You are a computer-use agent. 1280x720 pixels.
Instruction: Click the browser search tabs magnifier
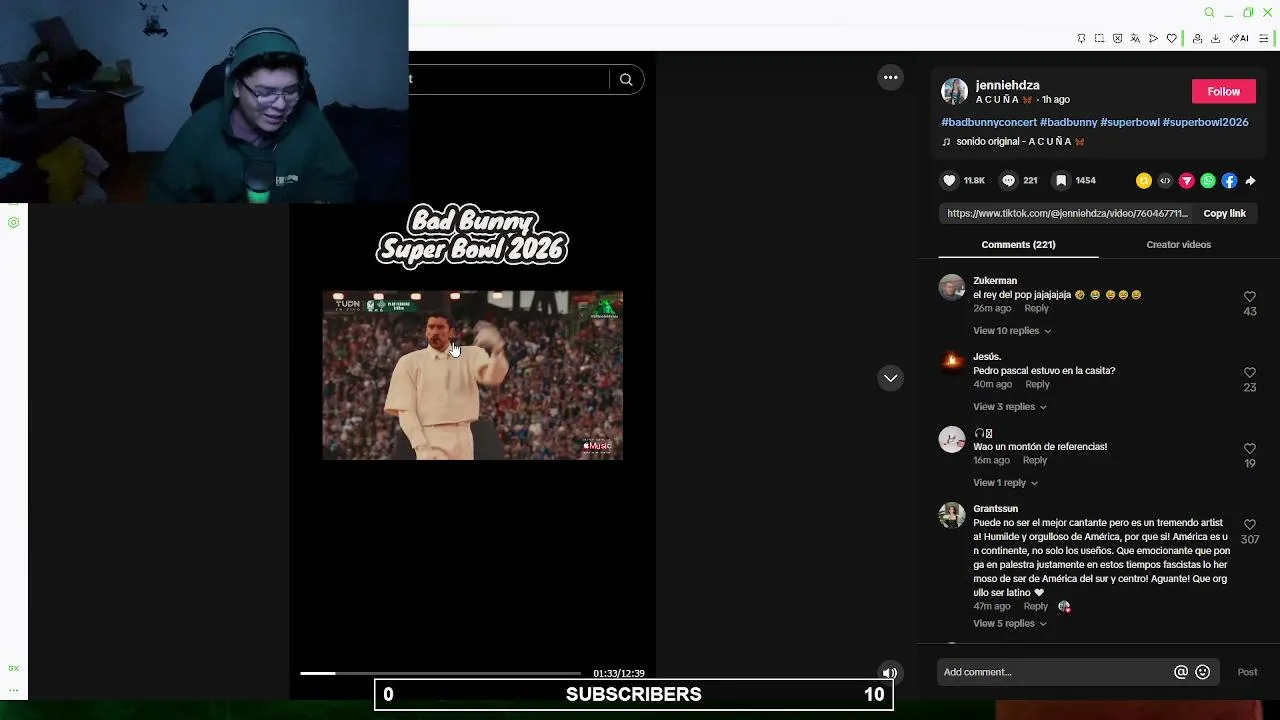1209,13
